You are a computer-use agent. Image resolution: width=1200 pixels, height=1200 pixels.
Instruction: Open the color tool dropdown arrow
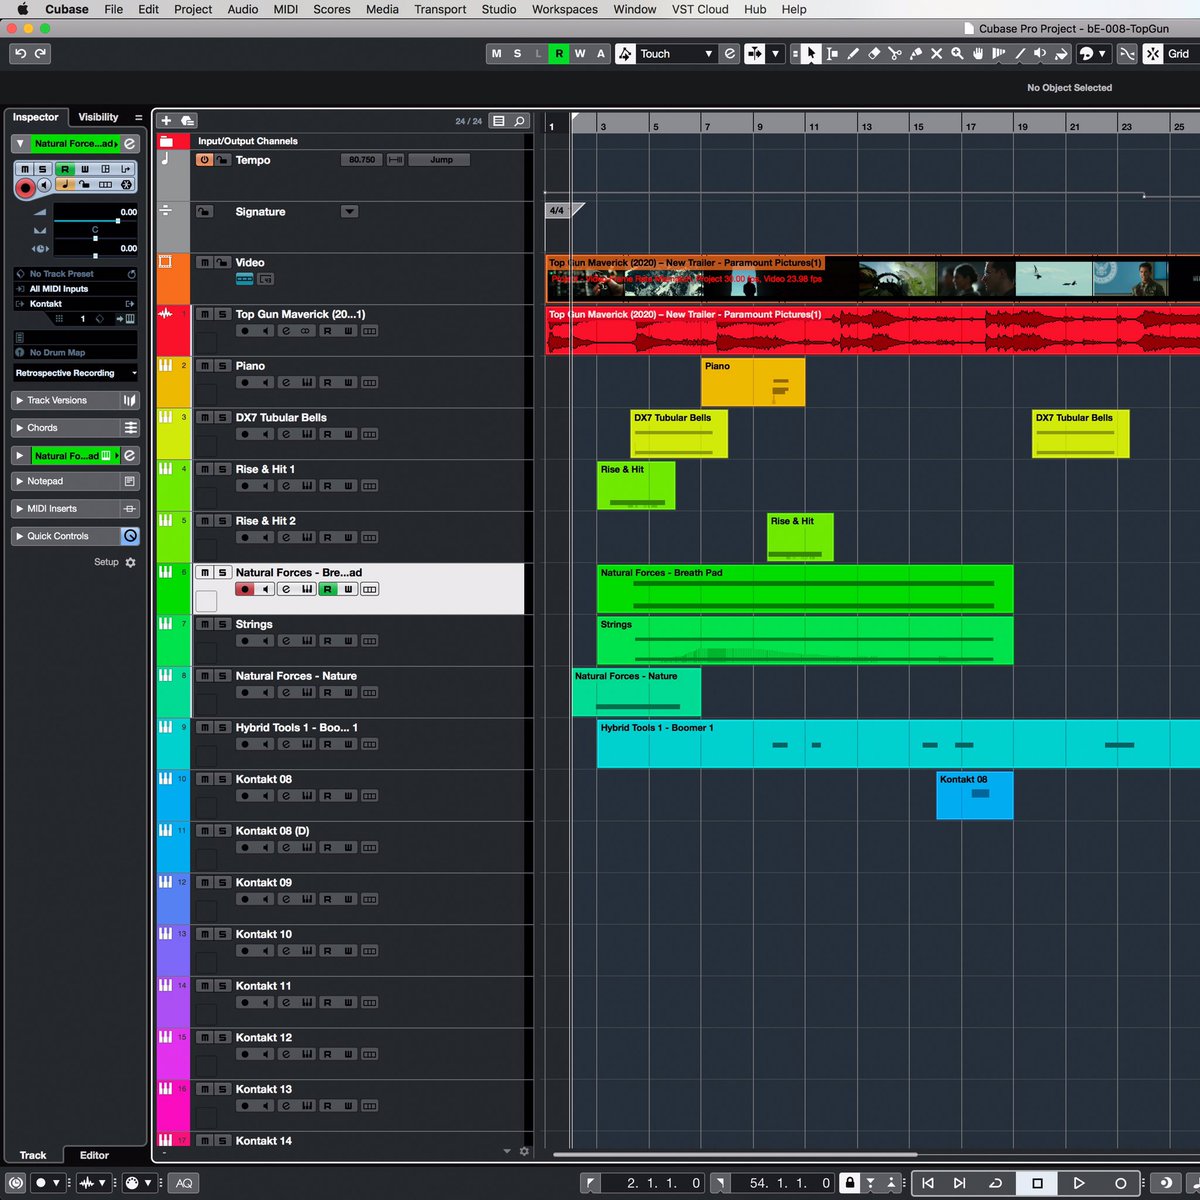click(x=1103, y=54)
